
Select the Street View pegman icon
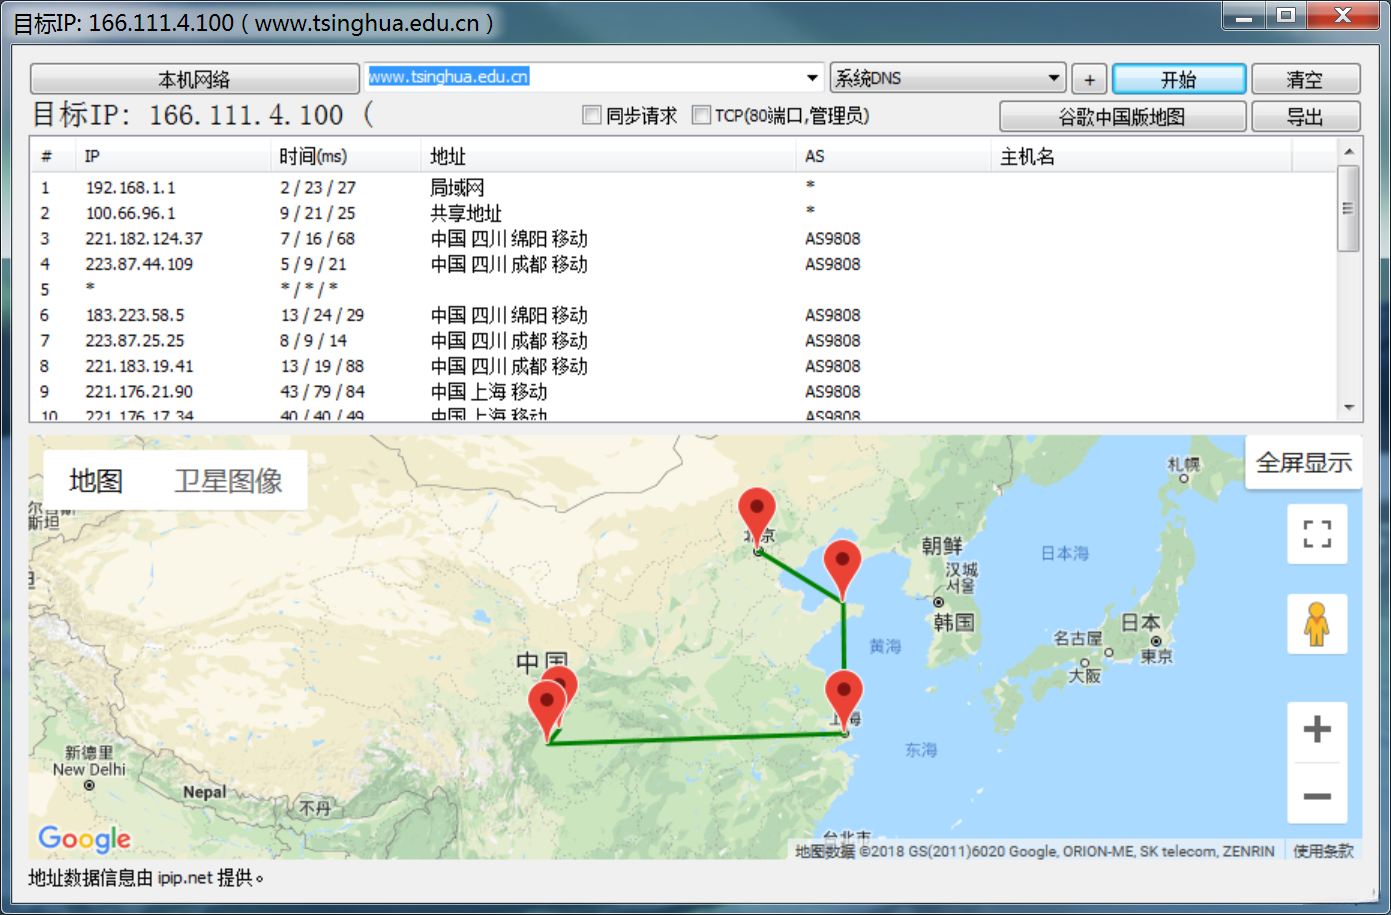[x=1317, y=624]
